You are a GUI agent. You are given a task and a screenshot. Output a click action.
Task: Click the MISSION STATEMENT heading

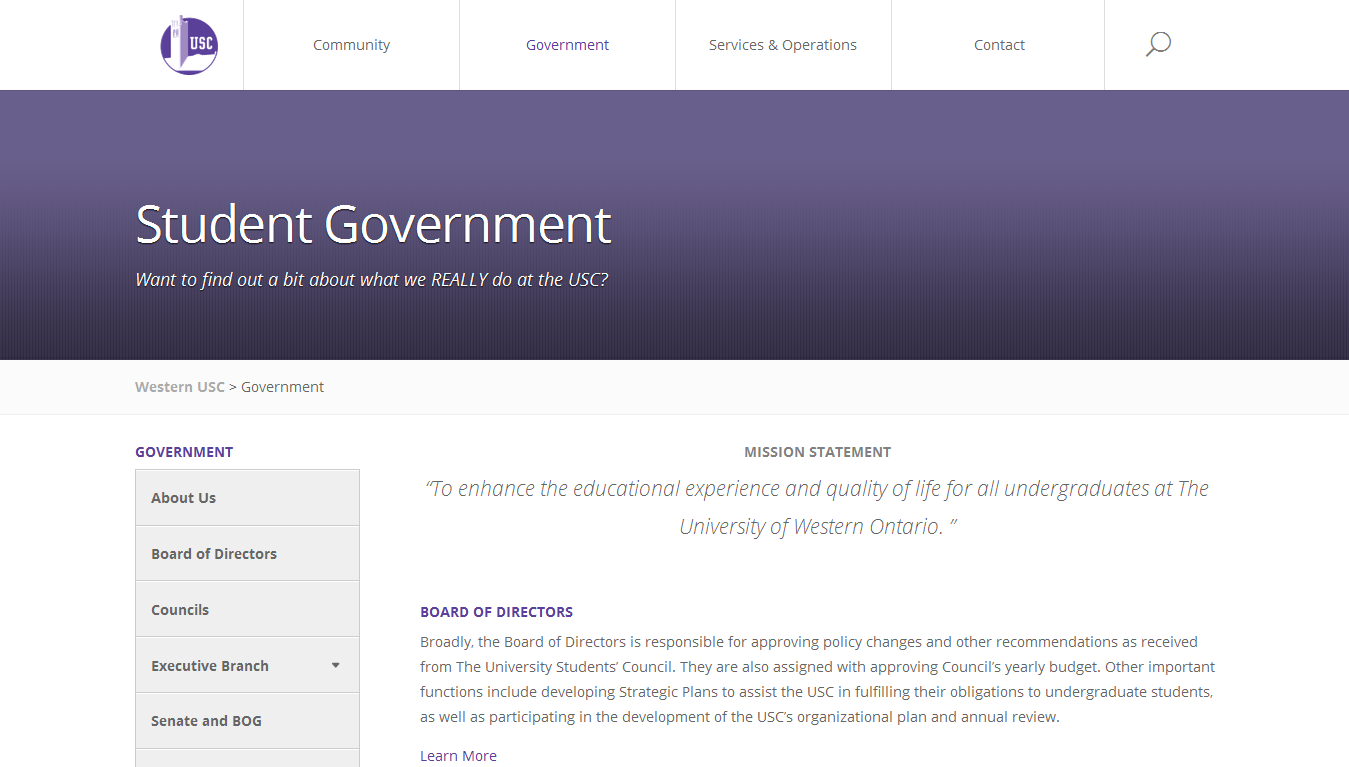pos(817,452)
